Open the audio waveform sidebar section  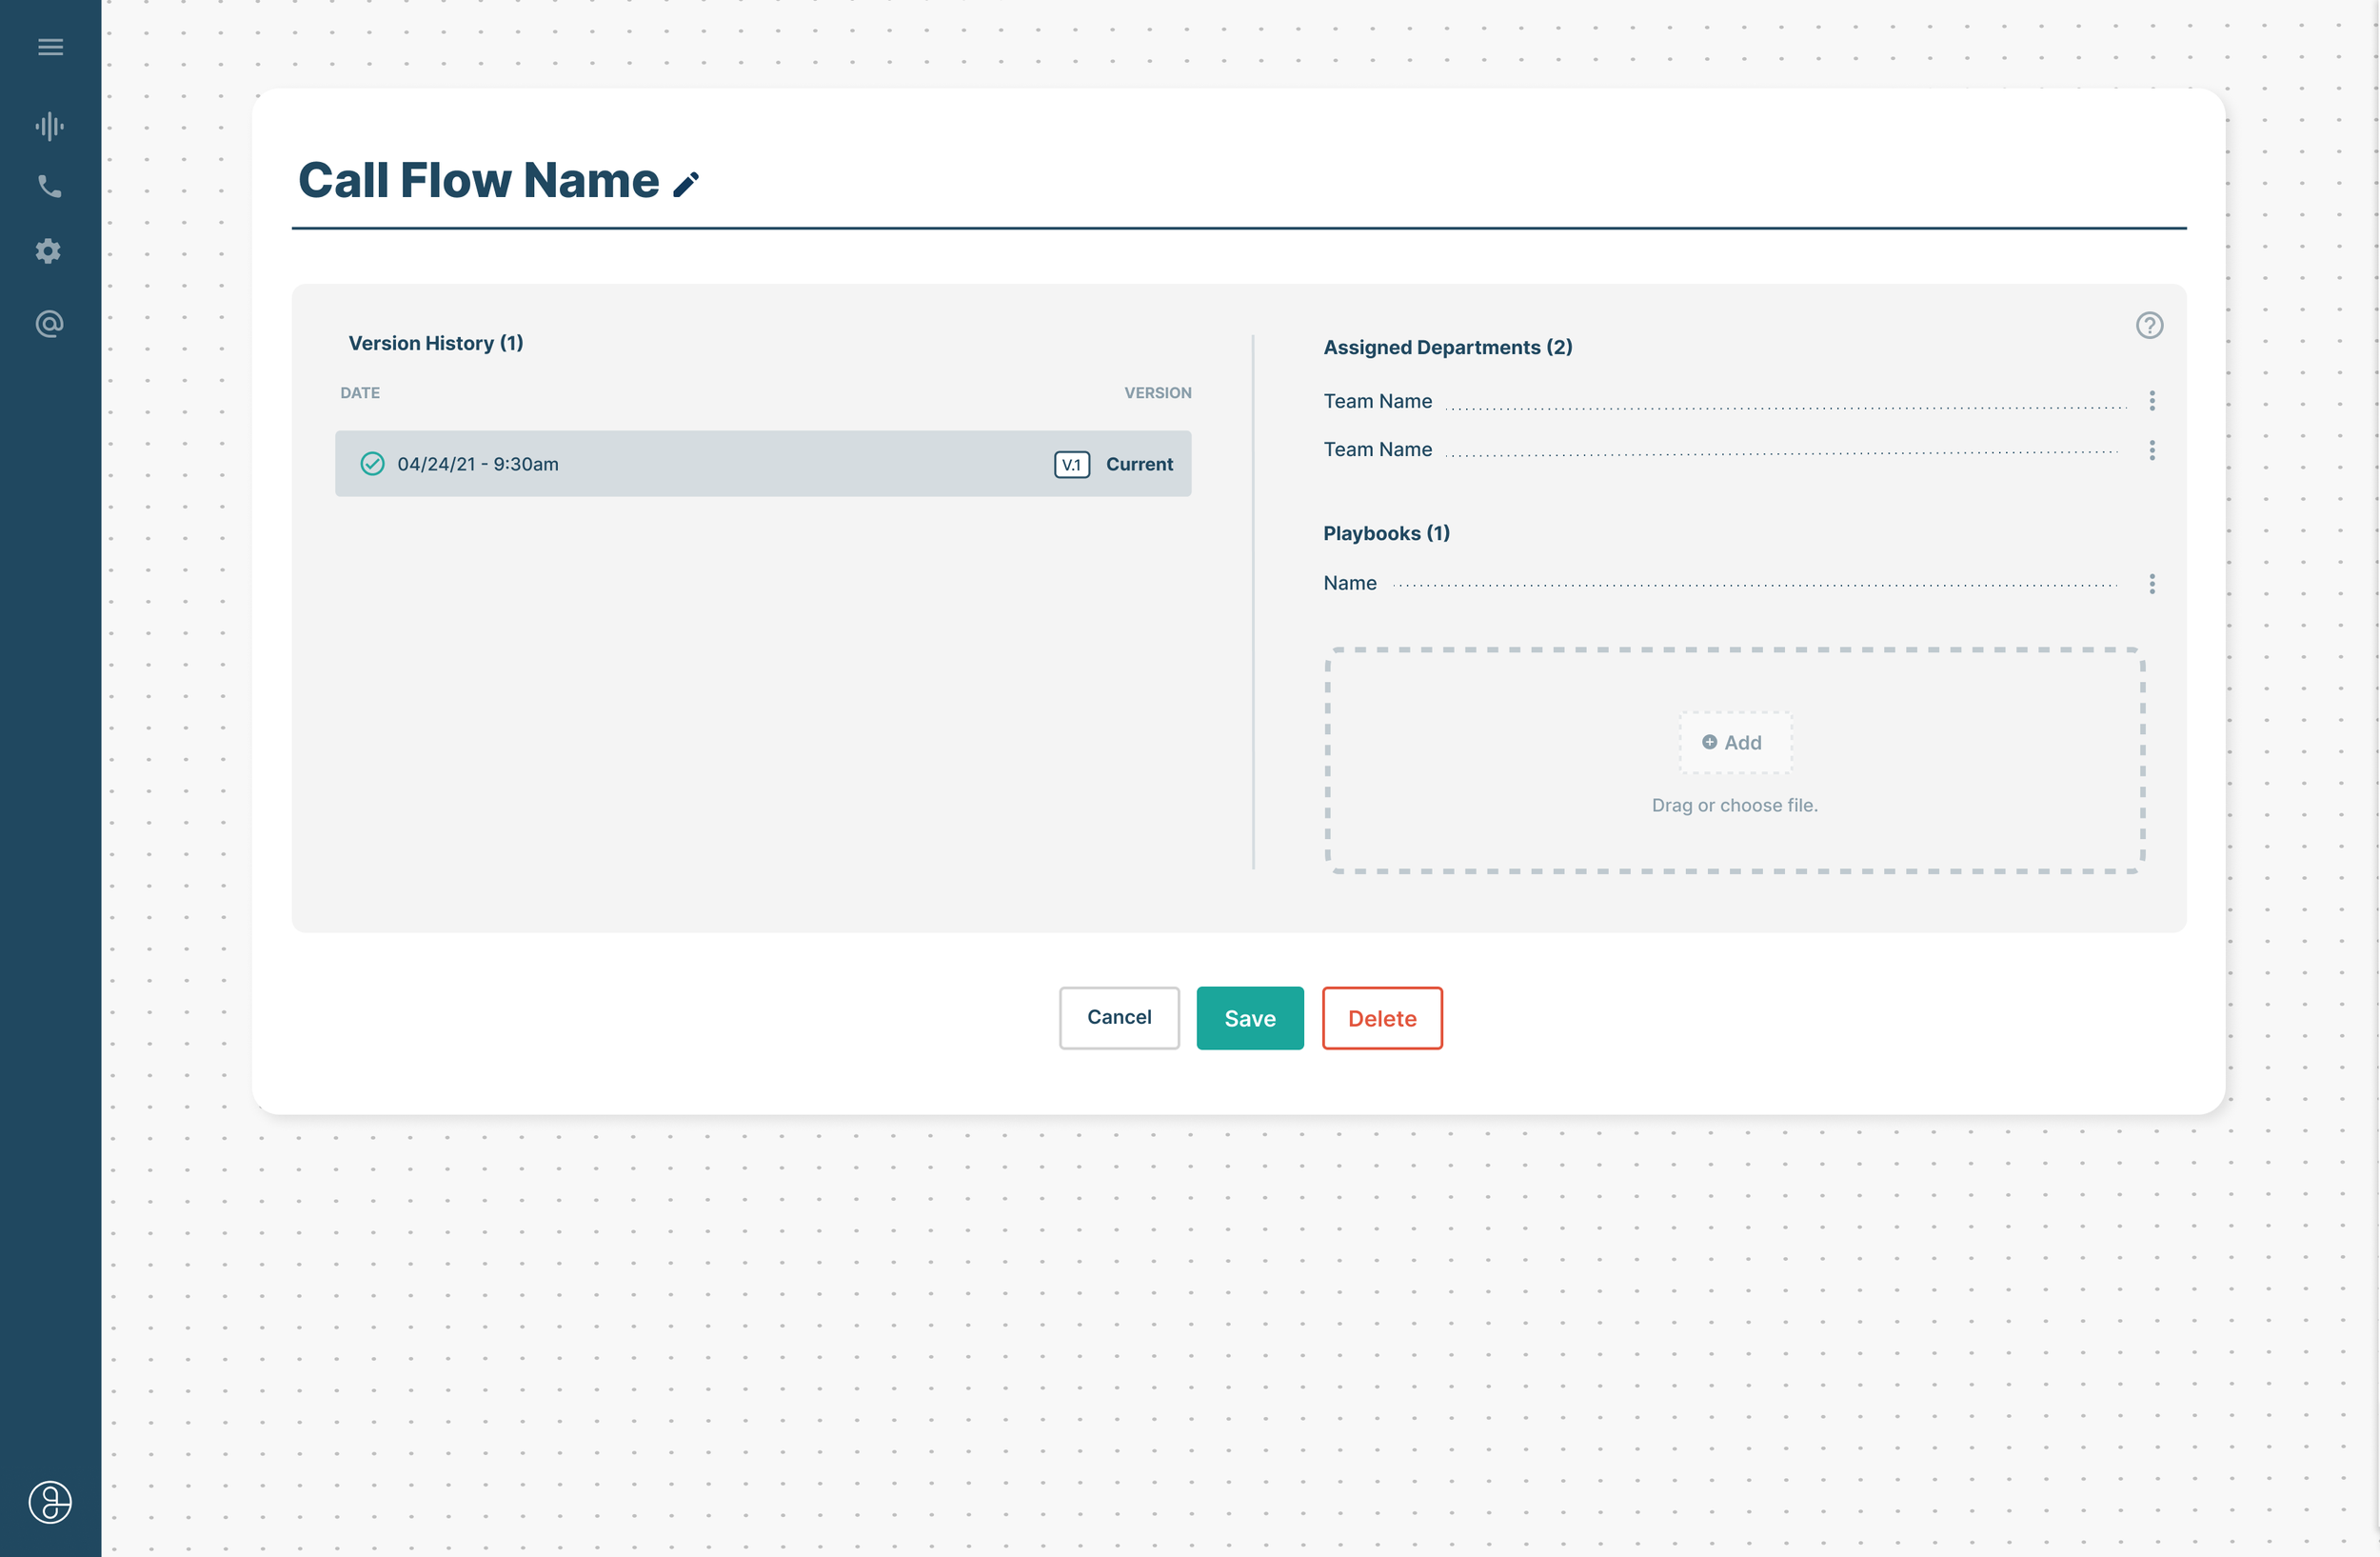(50, 126)
